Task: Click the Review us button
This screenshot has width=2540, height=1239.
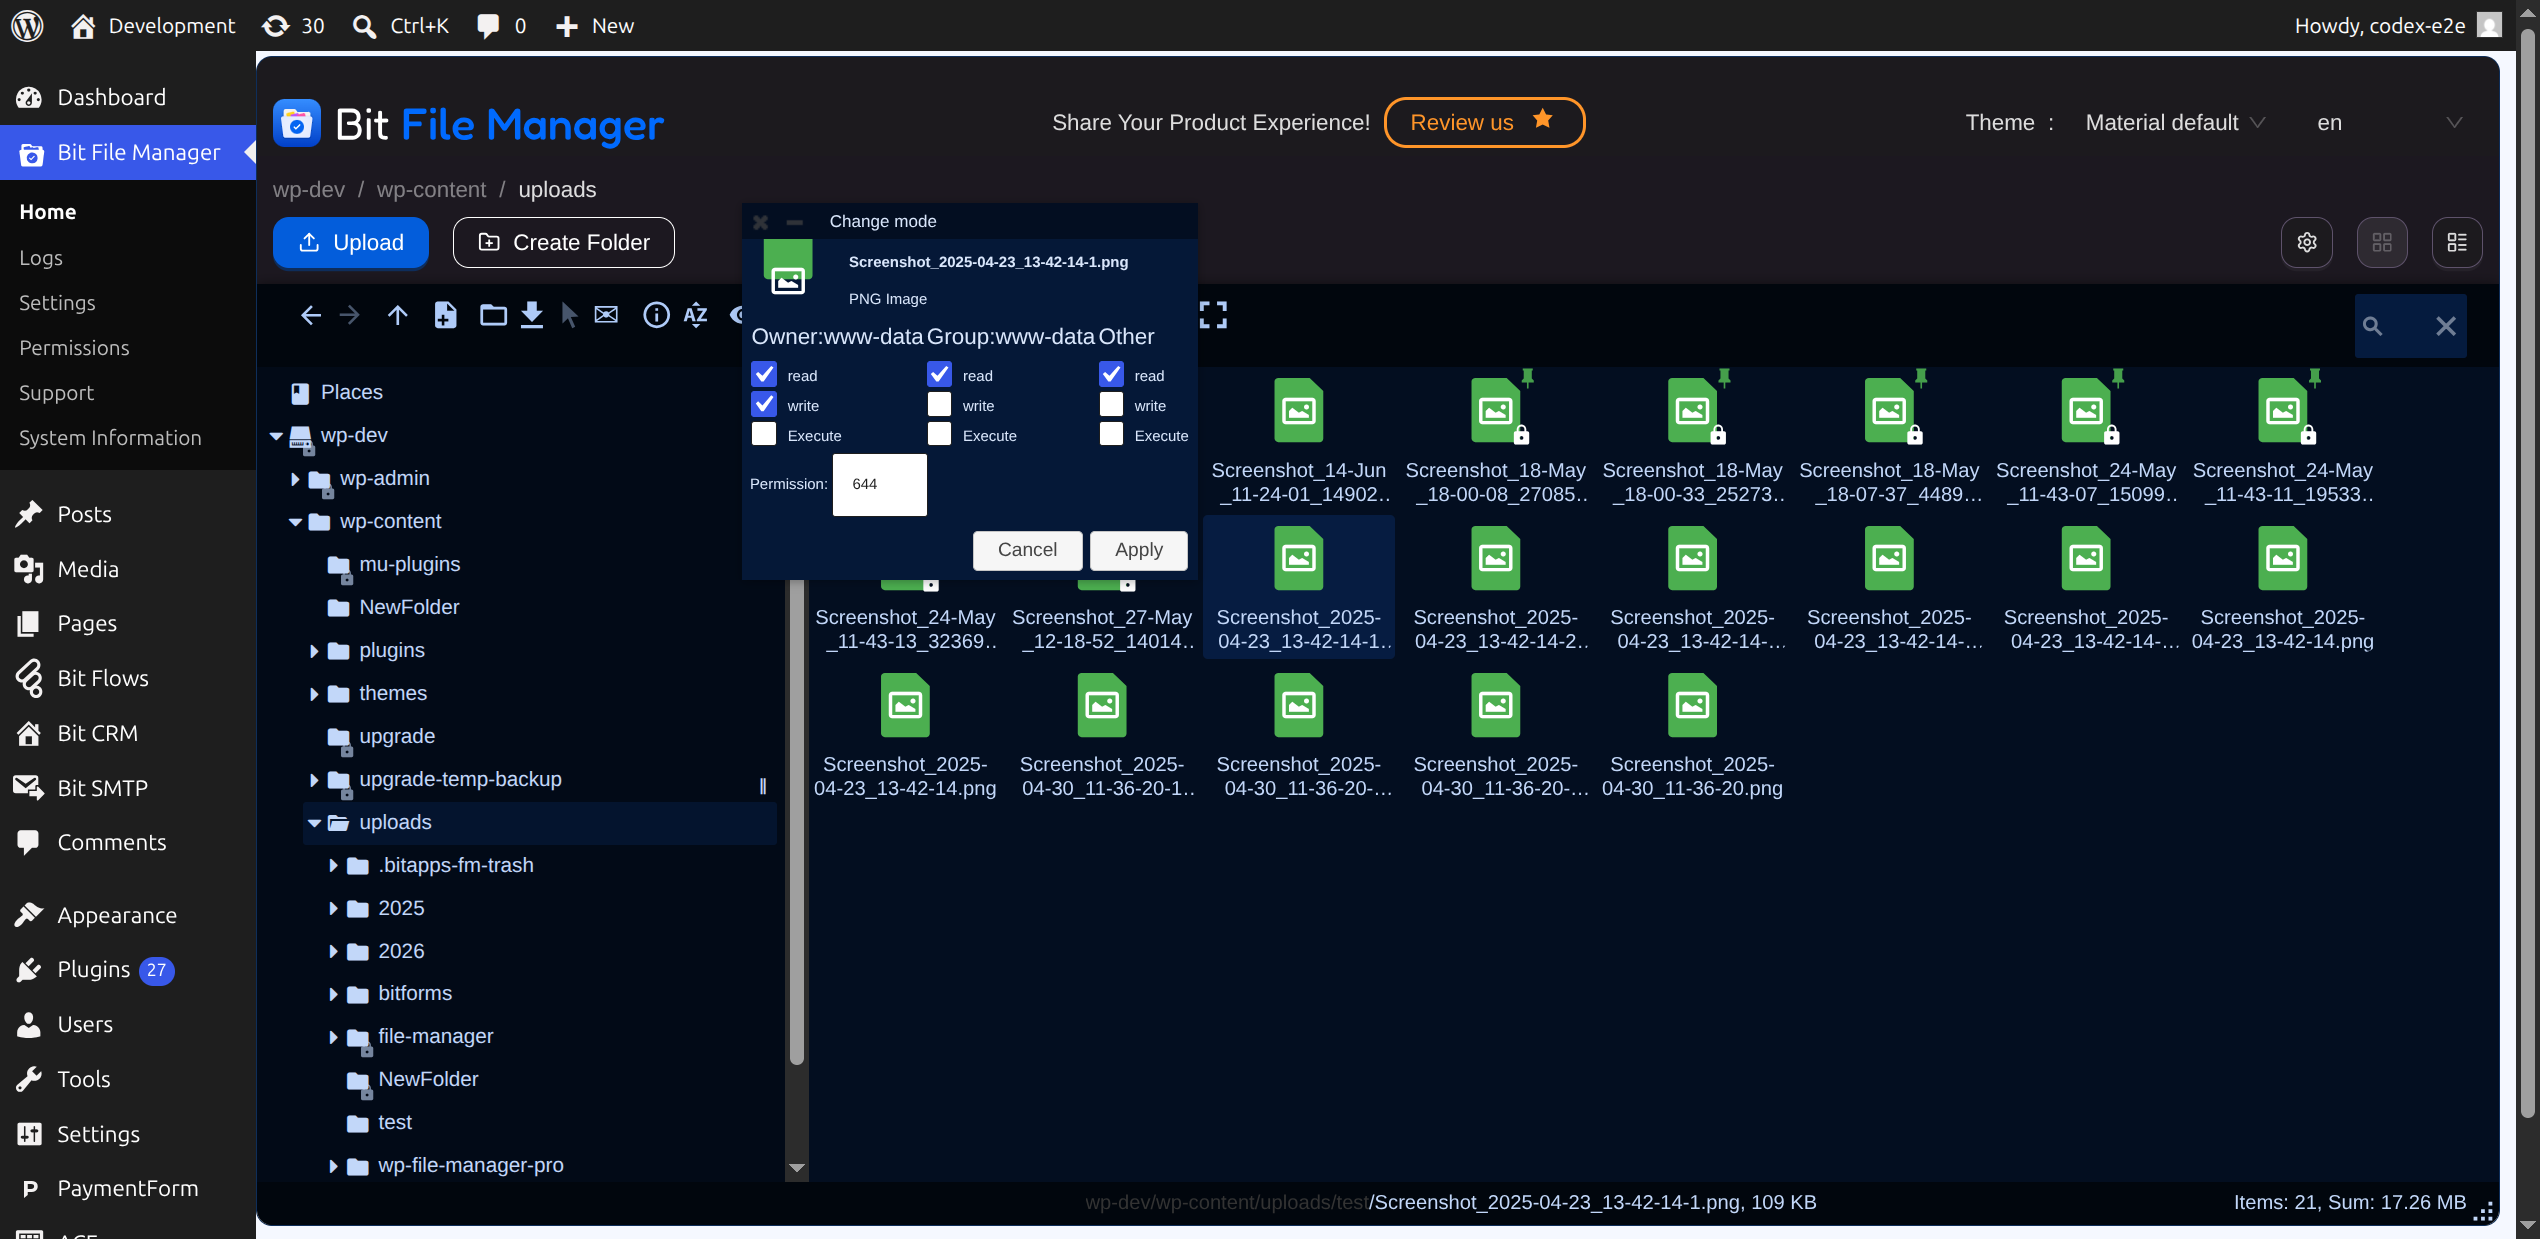Action: click(1484, 122)
